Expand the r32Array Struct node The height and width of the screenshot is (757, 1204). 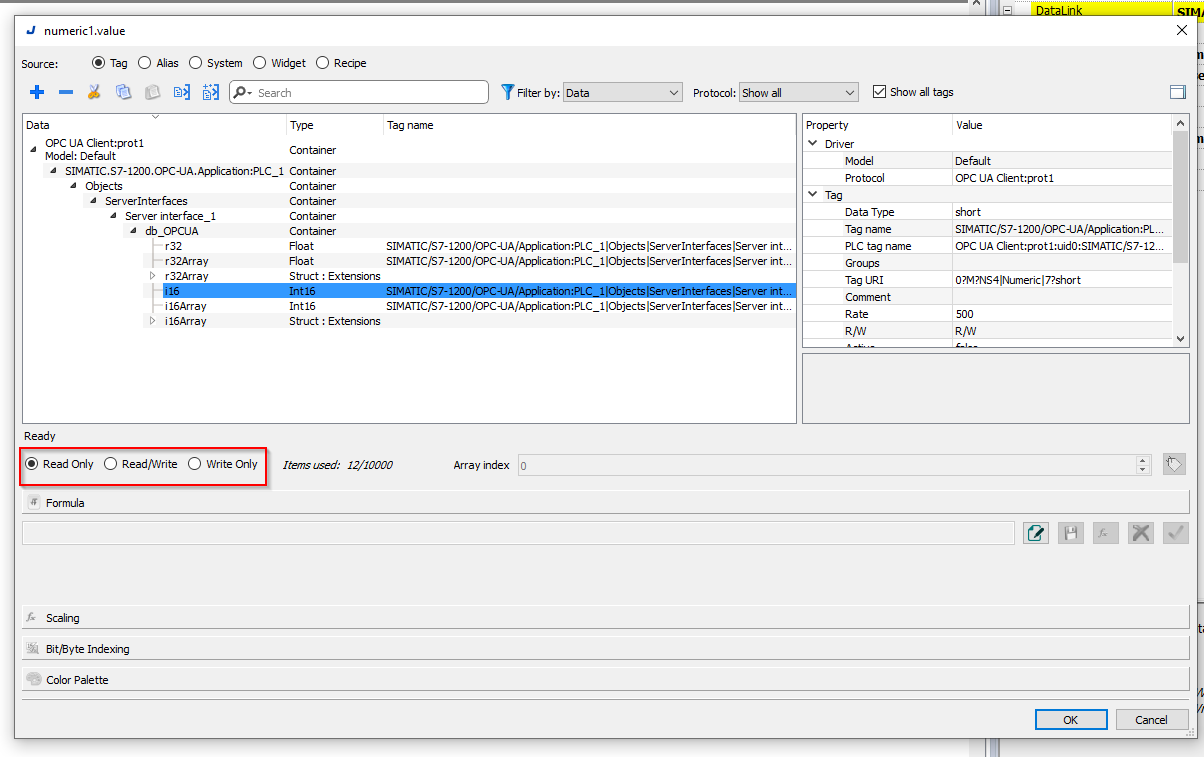pyautogui.click(x=153, y=276)
